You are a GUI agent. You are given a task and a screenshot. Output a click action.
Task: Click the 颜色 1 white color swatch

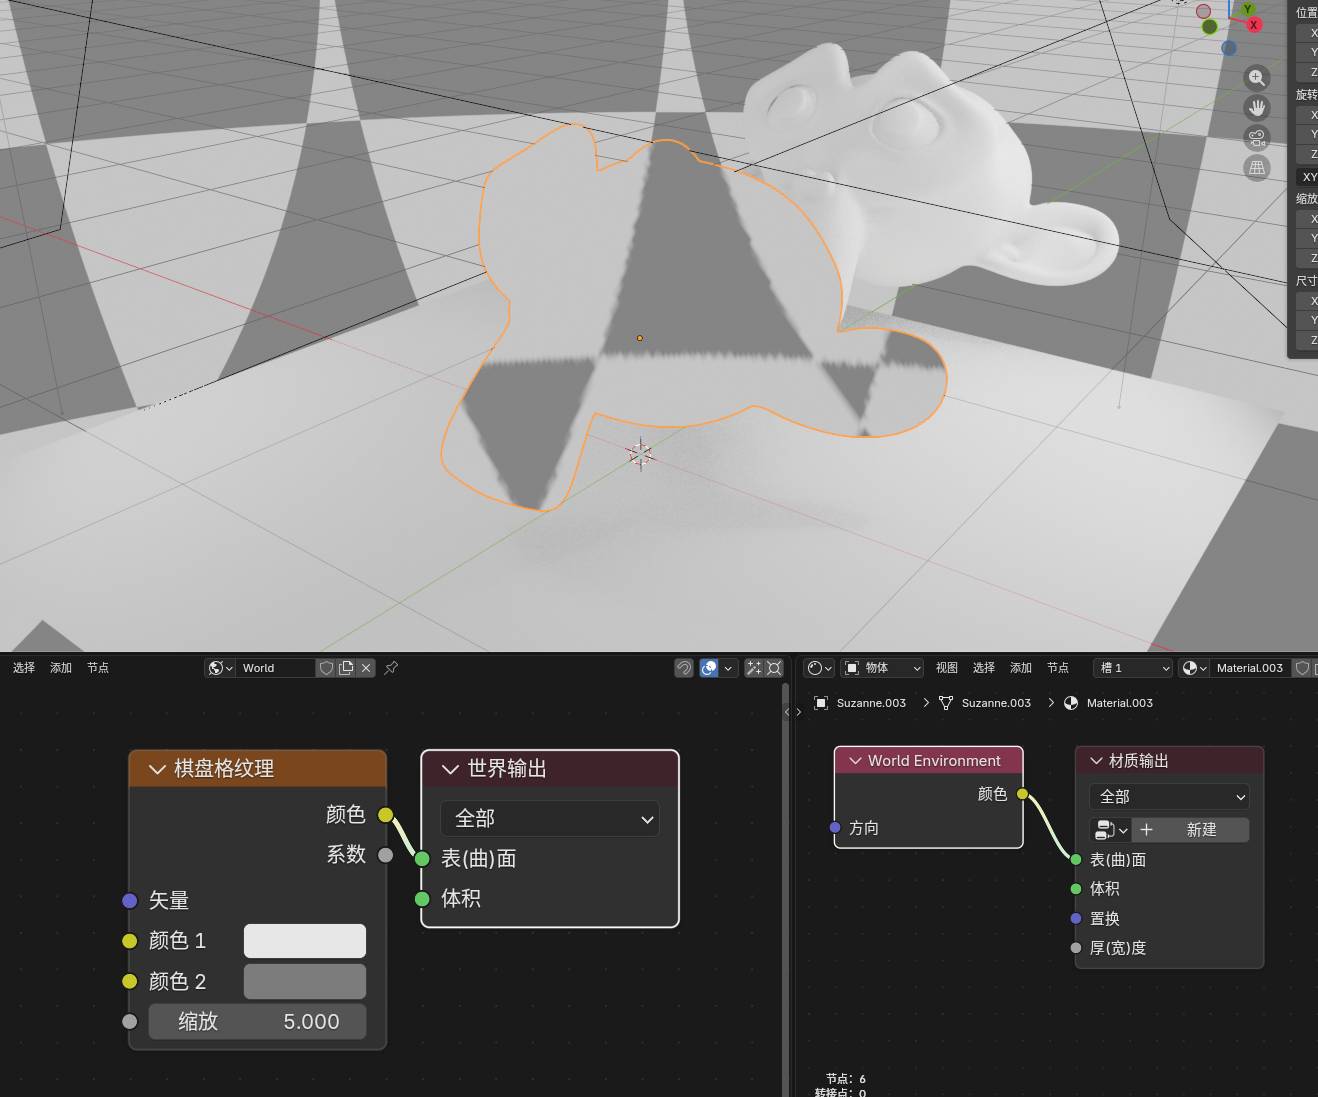click(305, 941)
